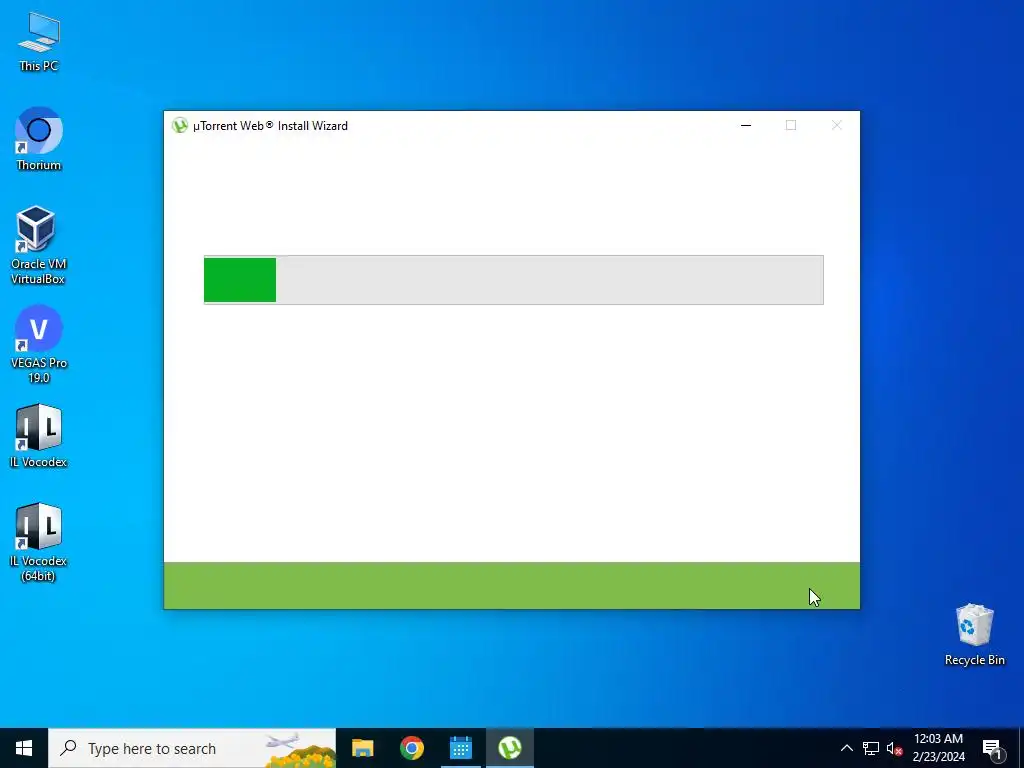Open the clock showing 12:03 AM

tap(938, 748)
